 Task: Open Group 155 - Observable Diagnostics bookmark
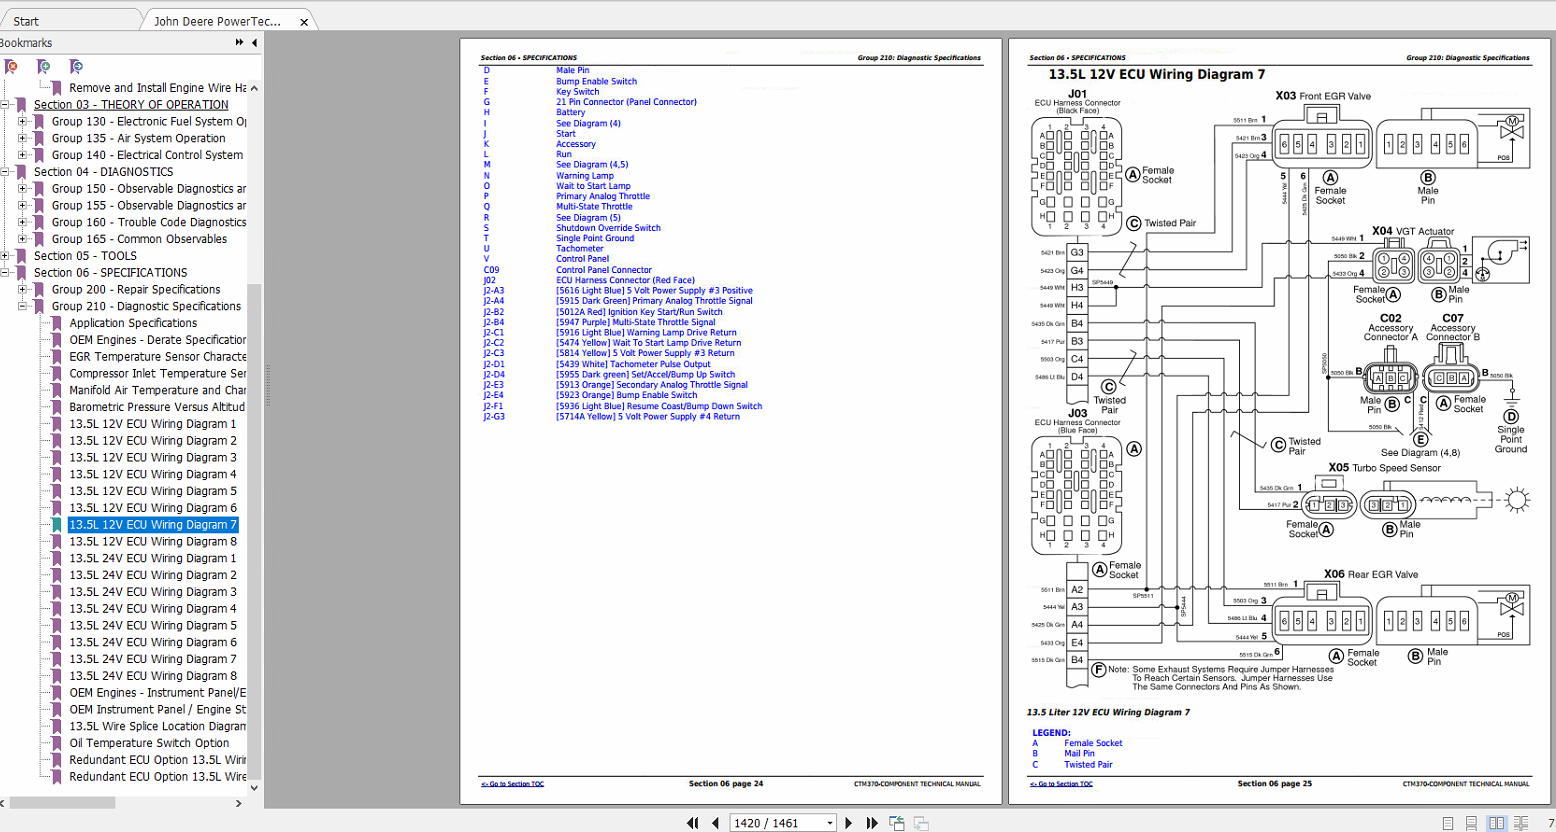point(149,205)
